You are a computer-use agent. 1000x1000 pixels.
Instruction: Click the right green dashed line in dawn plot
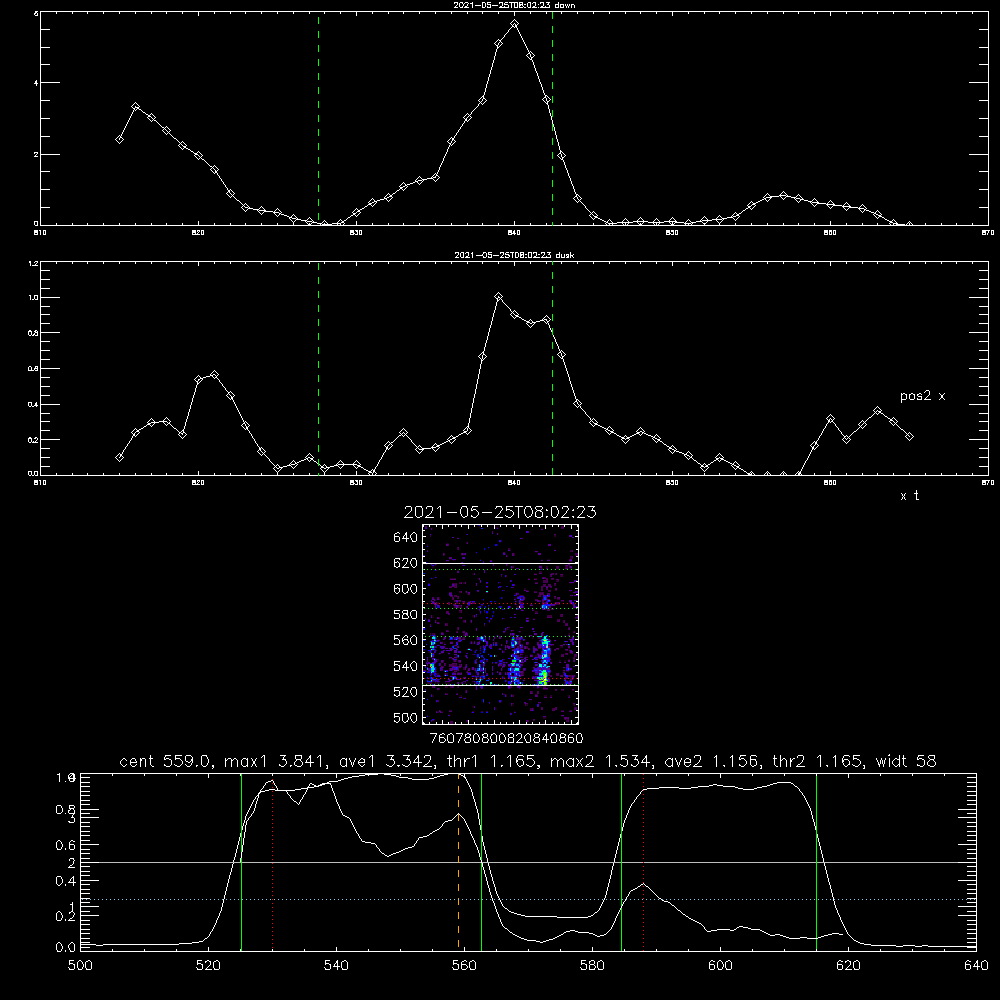click(x=552, y=118)
